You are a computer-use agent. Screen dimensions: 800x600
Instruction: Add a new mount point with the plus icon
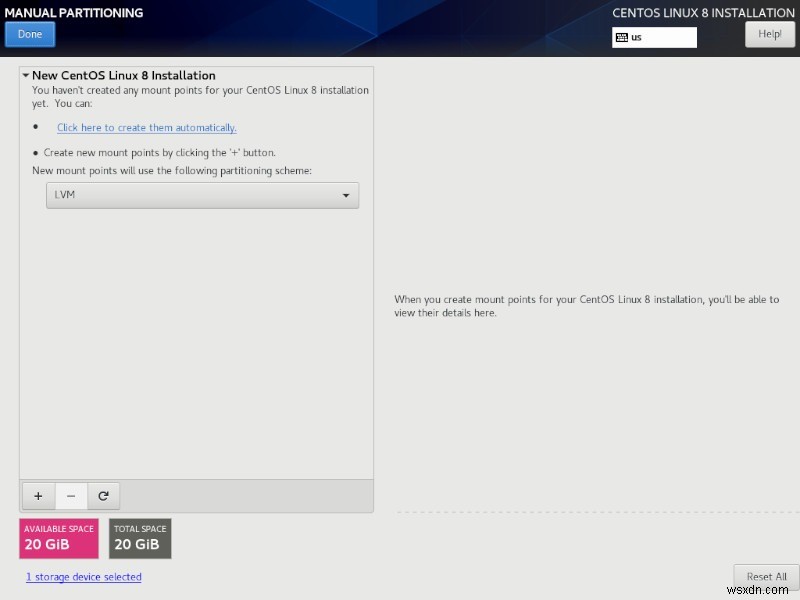click(38, 495)
